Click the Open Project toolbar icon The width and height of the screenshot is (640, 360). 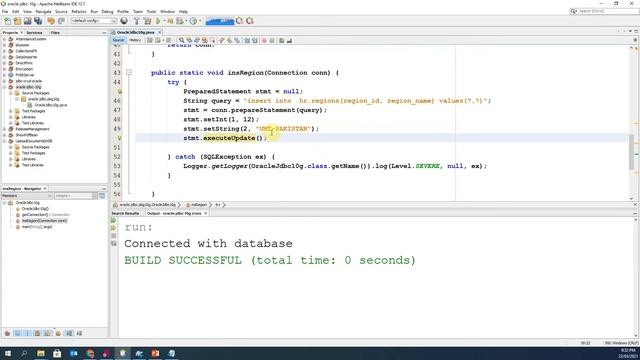pyautogui.click(x=27, y=21)
